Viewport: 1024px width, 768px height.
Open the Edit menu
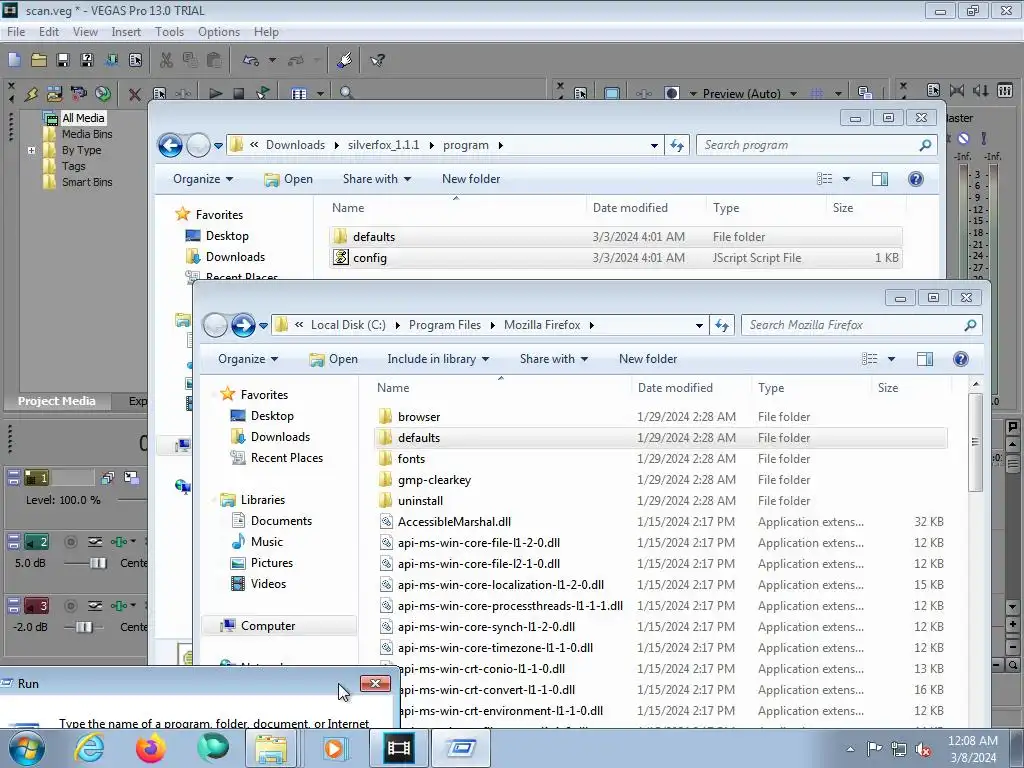click(x=49, y=31)
